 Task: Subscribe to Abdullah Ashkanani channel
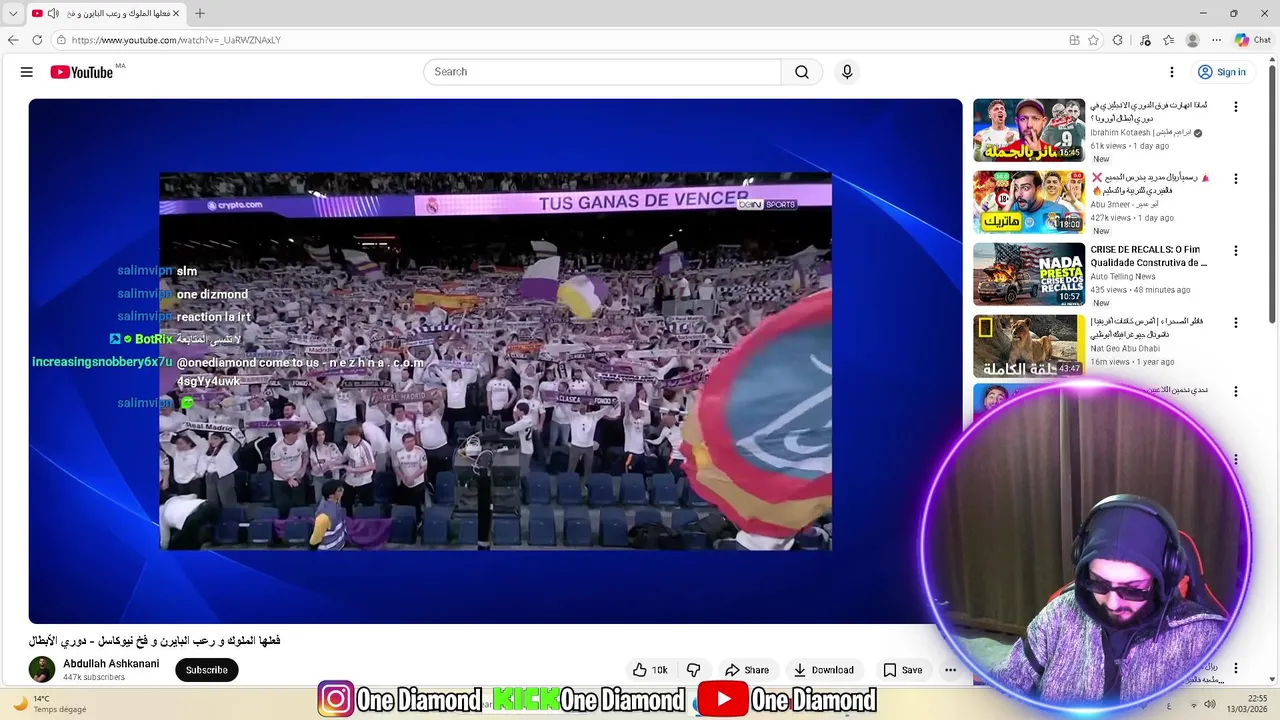coord(207,670)
